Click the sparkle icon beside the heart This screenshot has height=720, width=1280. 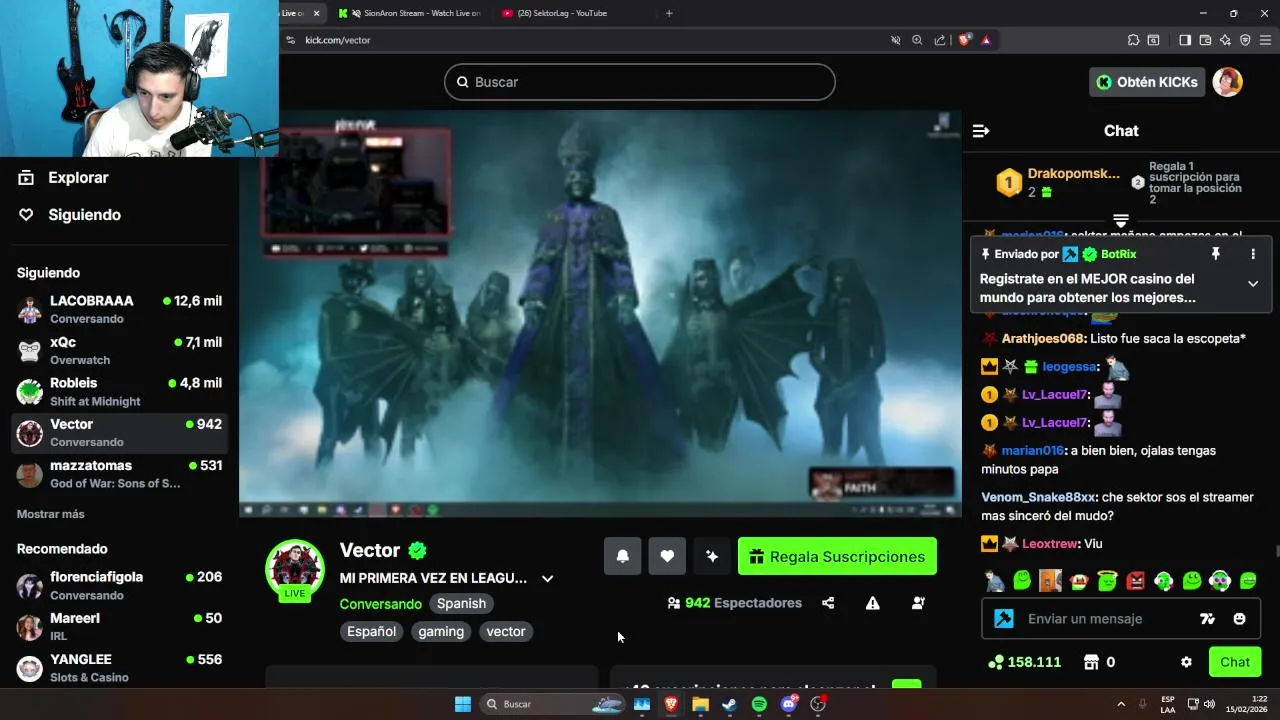(x=712, y=556)
